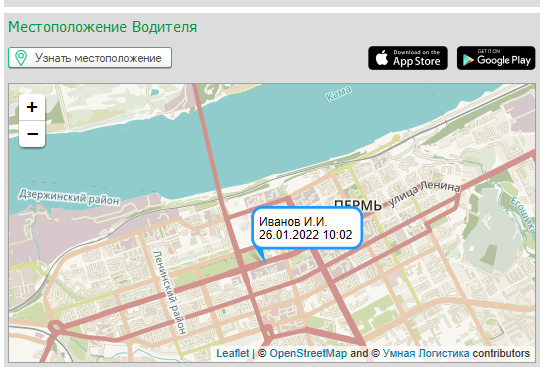Click the Ленинский район map label
The width and height of the screenshot is (555, 373).
(x=169, y=292)
